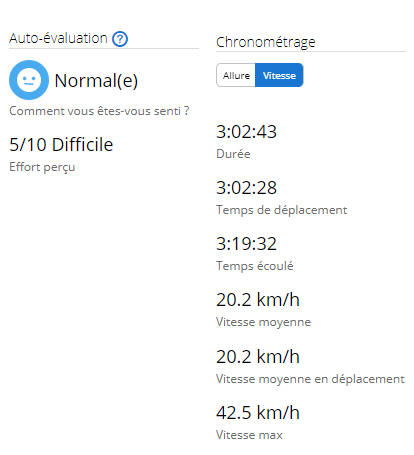Click the Durée label

(233, 154)
